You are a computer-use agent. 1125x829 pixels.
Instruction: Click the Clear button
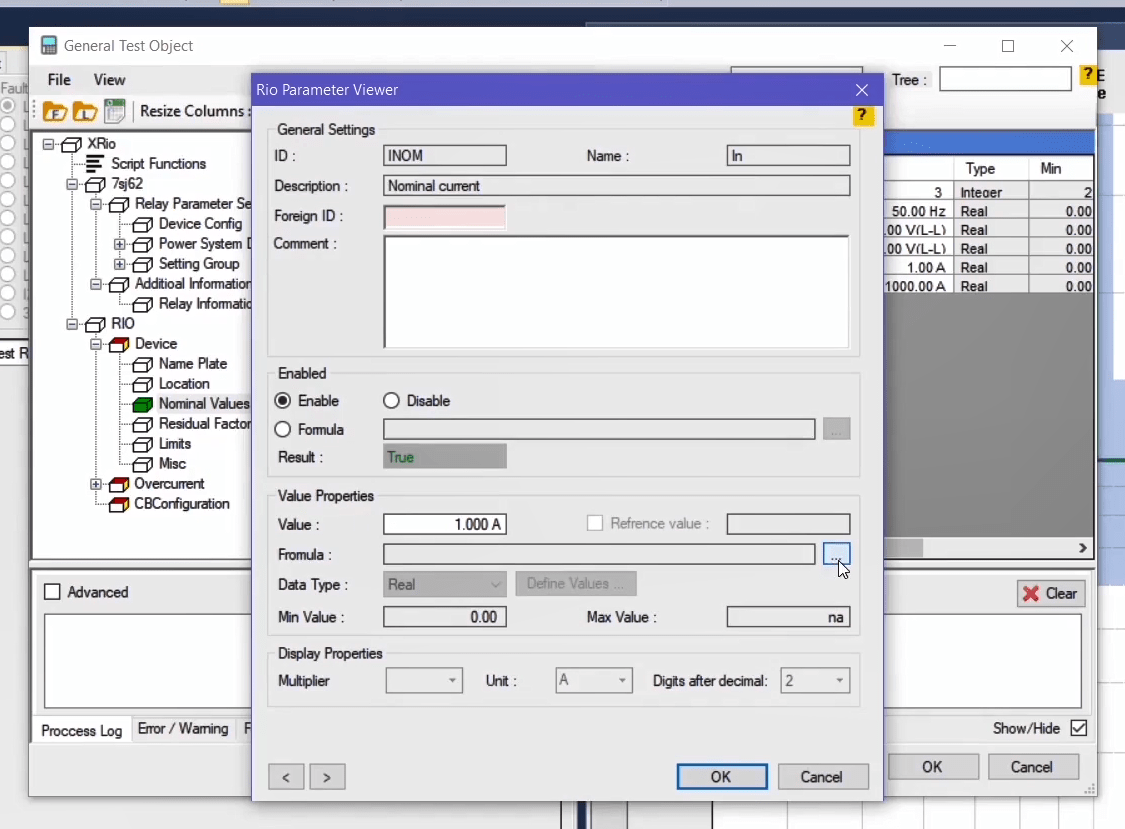[x=1050, y=594]
